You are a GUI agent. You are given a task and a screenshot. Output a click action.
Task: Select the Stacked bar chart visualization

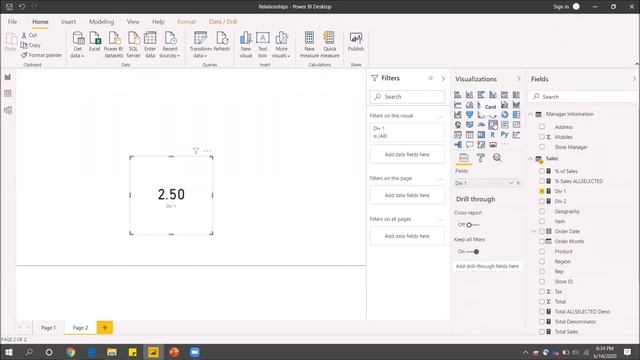coord(458,95)
